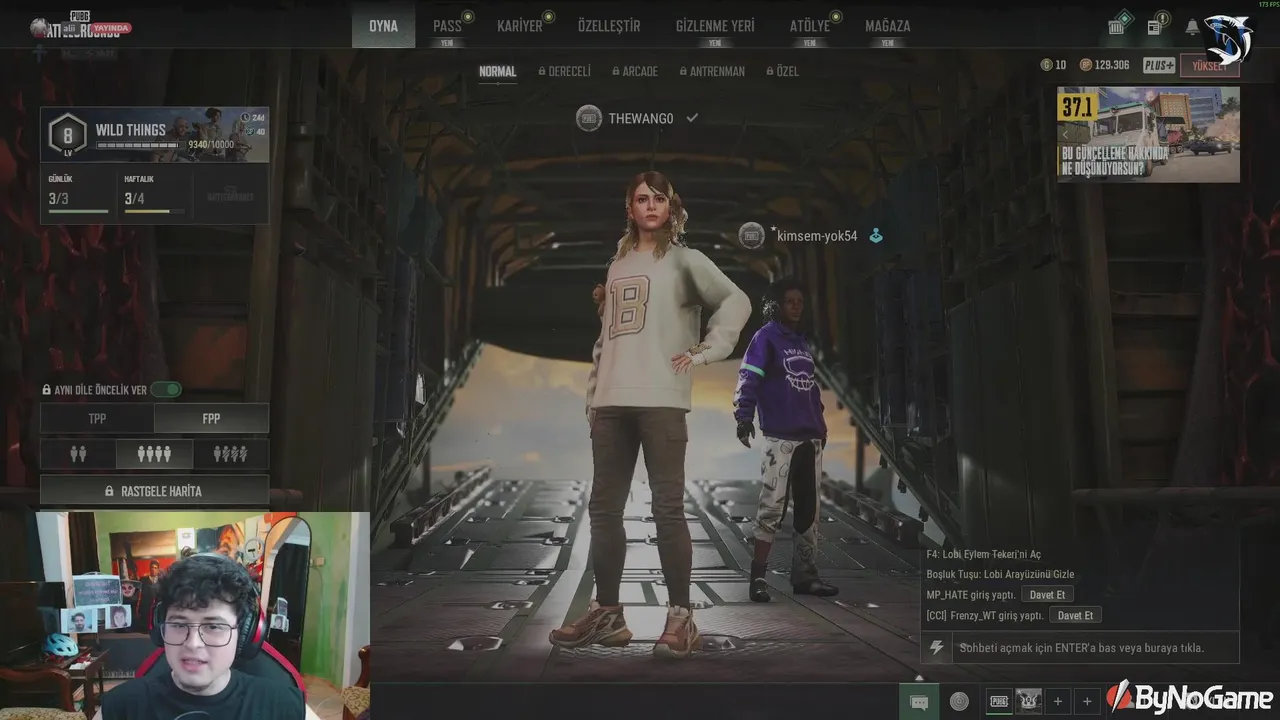This screenshot has width=1280, height=720.
Task: Open the OYNA tab
Action: tap(383, 26)
